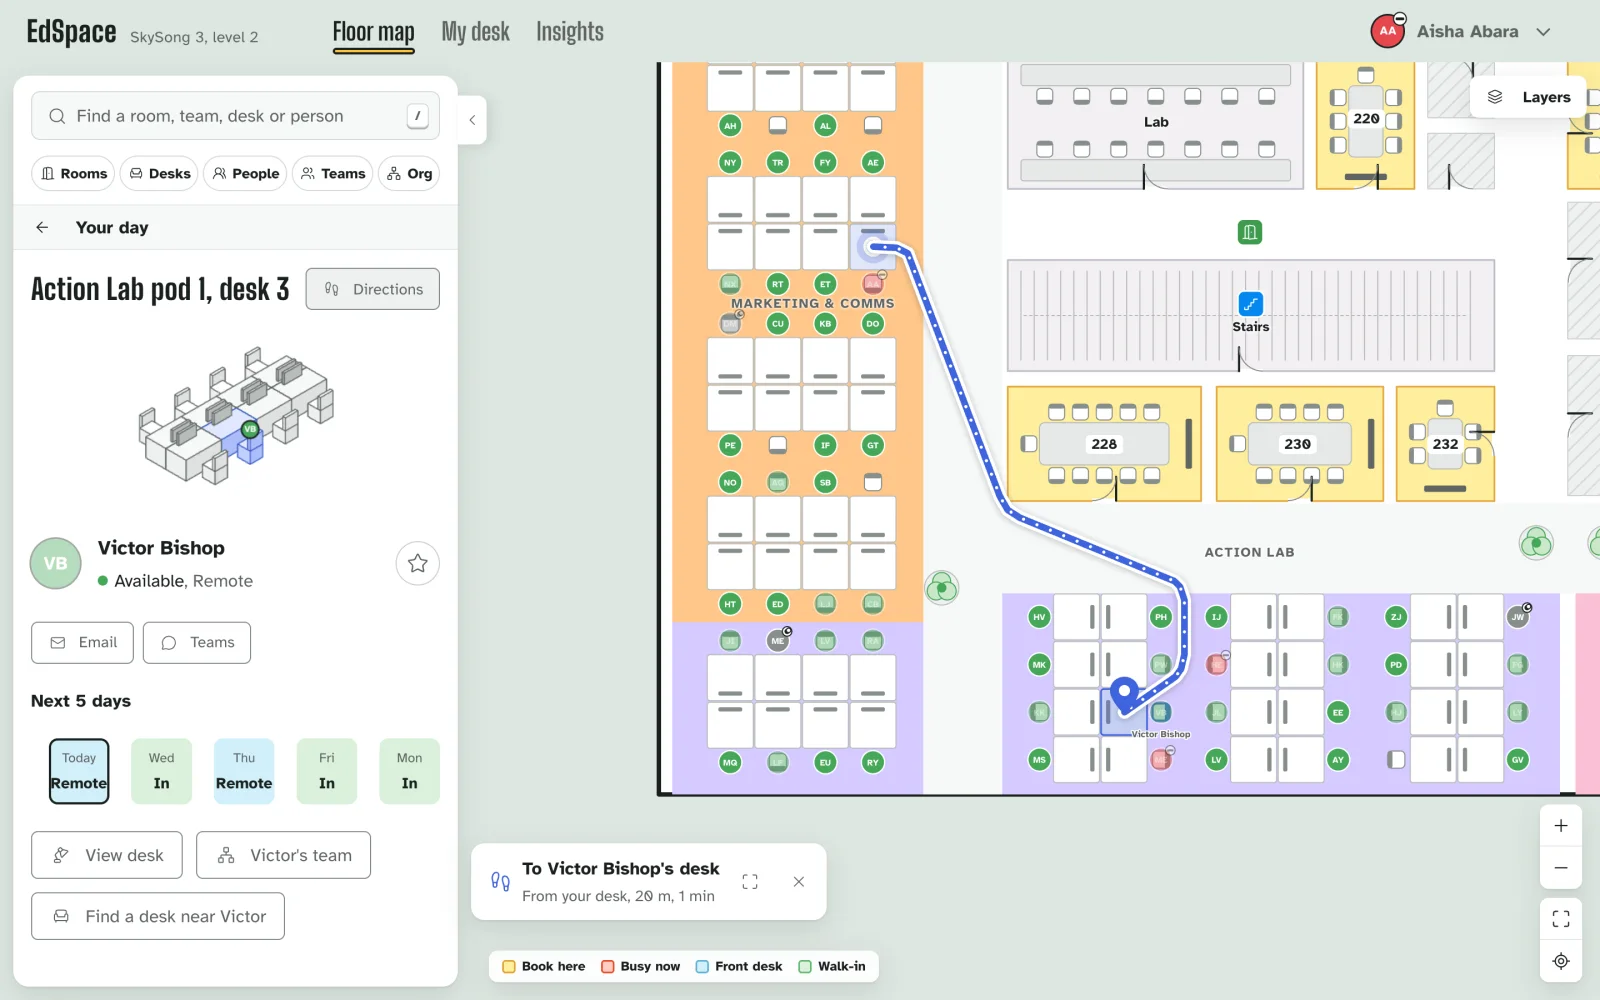The width and height of the screenshot is (1600, 1000).
Task: Collapse the side panel with chevron
Action: point(472,120)
